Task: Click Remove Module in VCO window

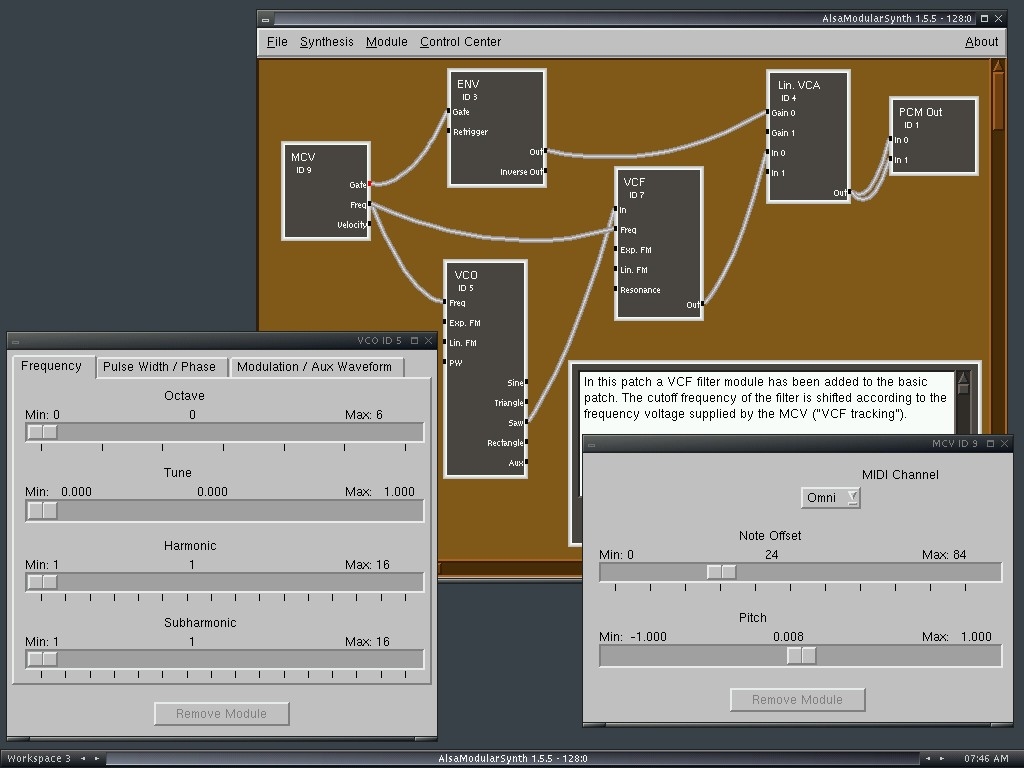Action: [x=221, y=713]
